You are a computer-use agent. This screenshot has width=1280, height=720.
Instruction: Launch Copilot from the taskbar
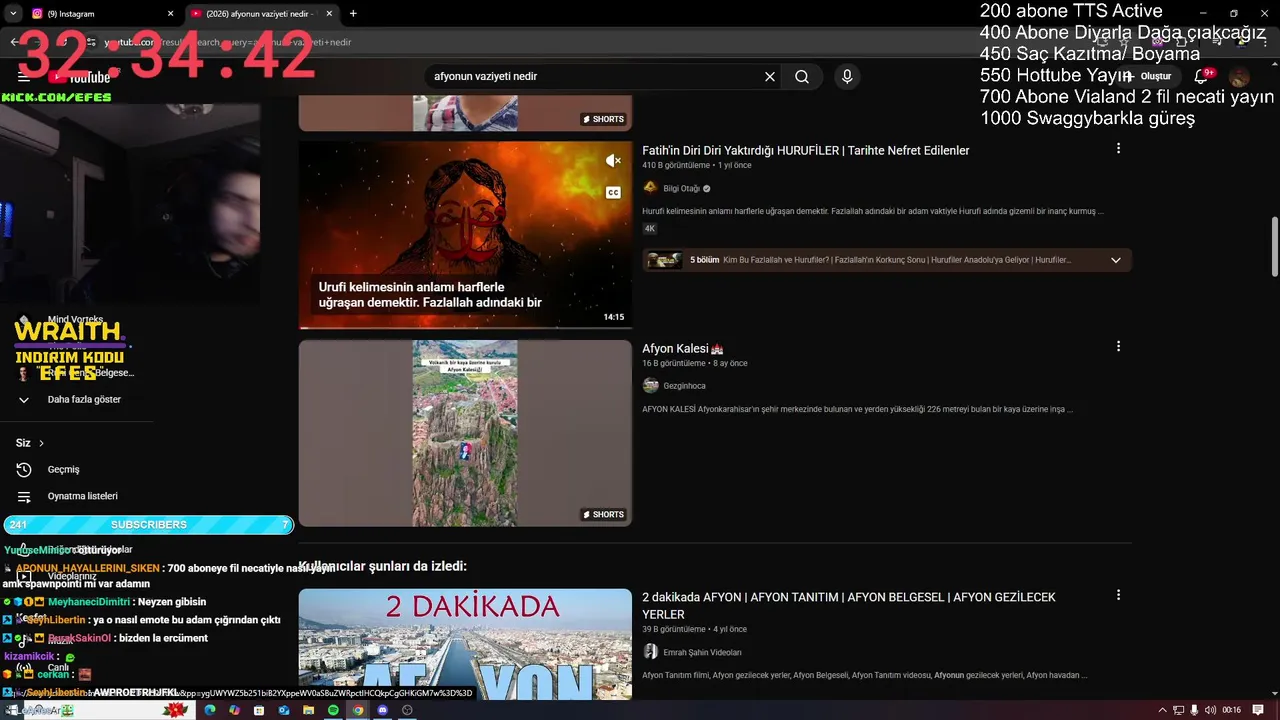click(x=234, y=710)
